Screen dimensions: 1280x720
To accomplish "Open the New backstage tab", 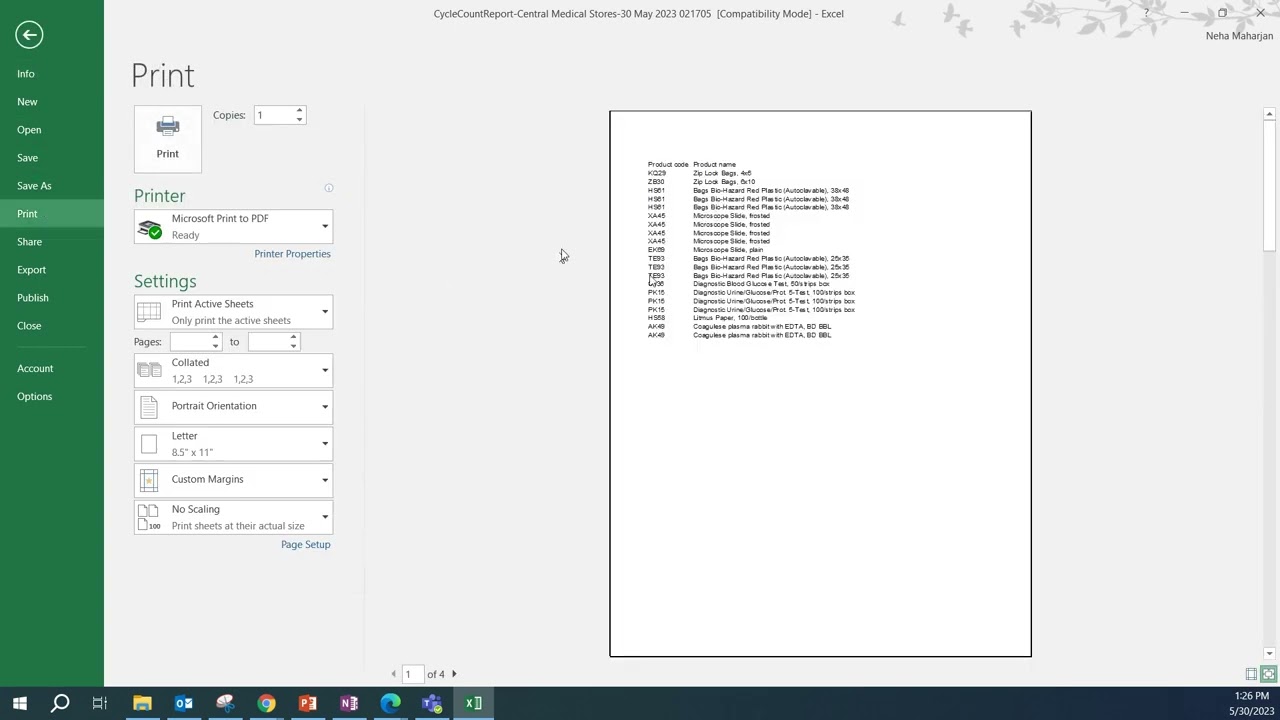I will [52, 102].
